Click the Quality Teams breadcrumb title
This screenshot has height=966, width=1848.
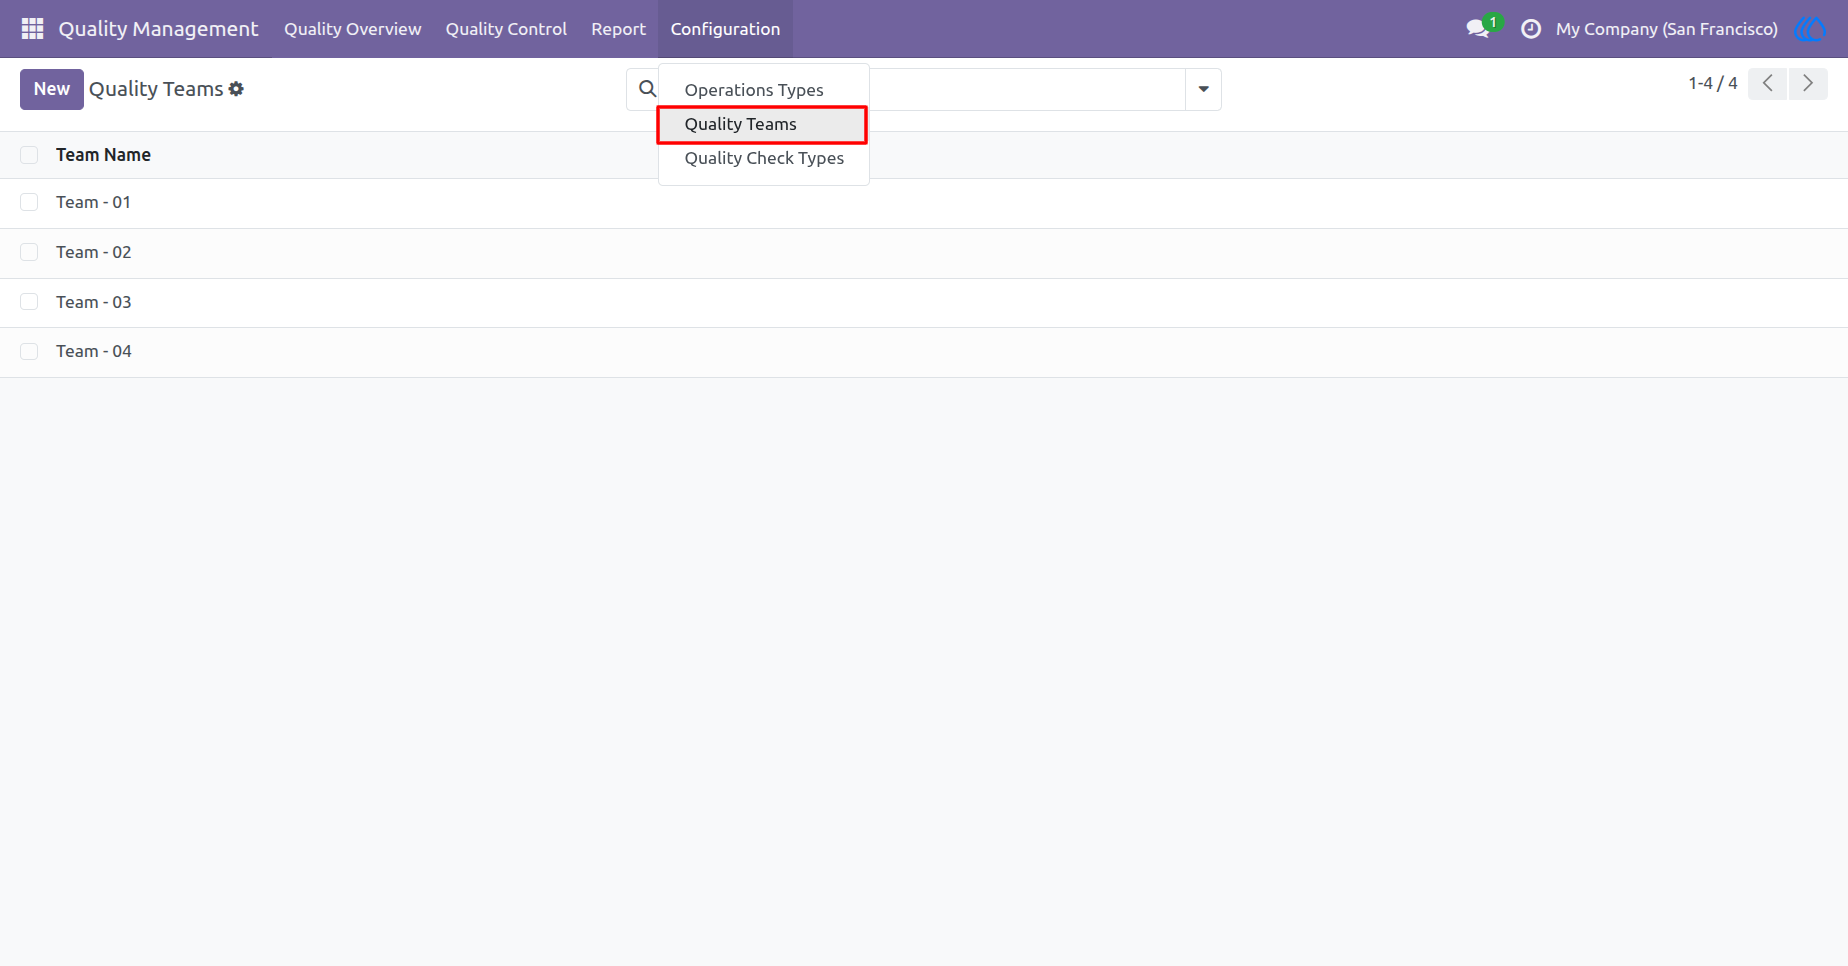click(156, 89)
